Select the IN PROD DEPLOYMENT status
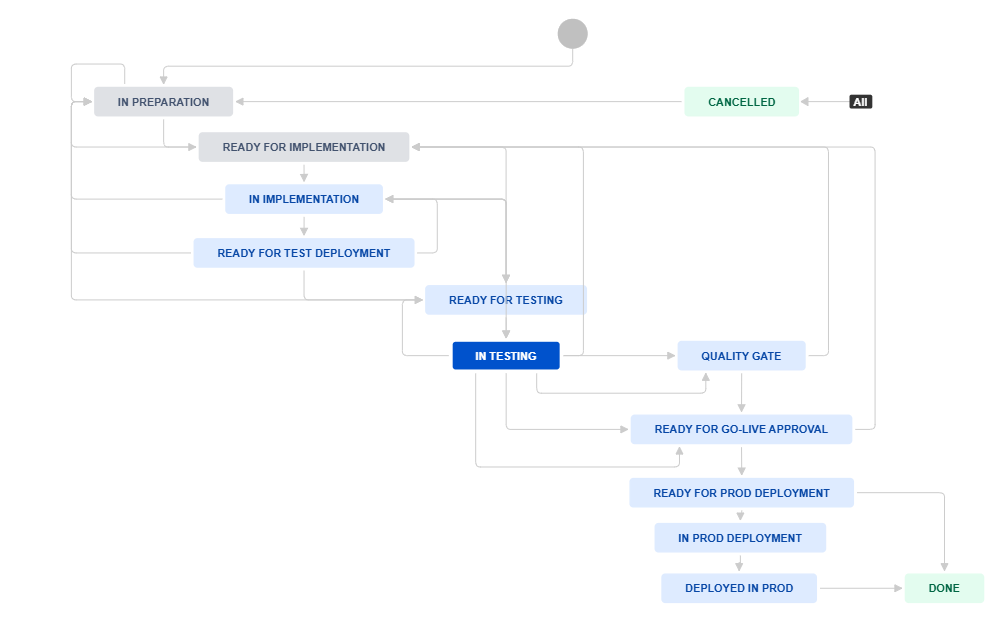Screen dimensions: 1006x626 740,538
